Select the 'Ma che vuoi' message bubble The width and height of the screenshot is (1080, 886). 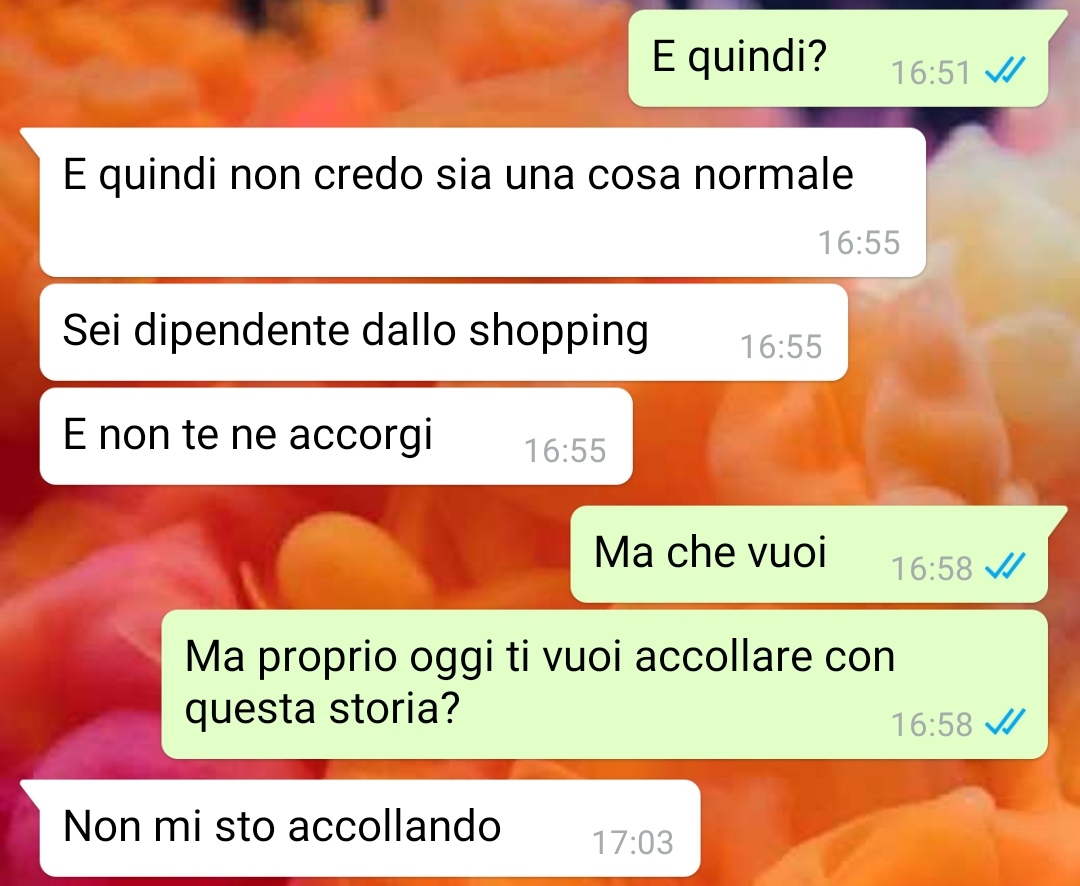[x=809, y=555]
